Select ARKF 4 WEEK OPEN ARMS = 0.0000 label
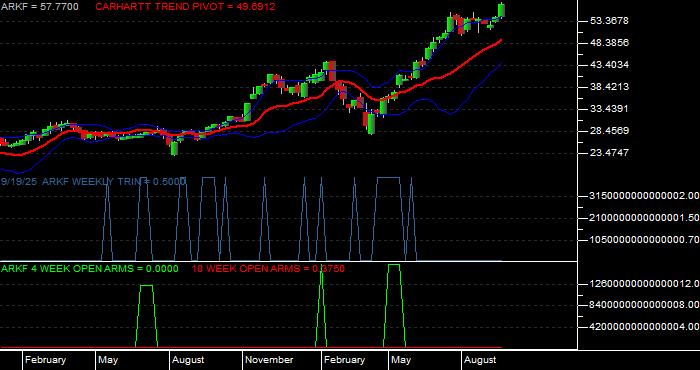Viewport: 700px width, 370px height. [x=90, y=269]
